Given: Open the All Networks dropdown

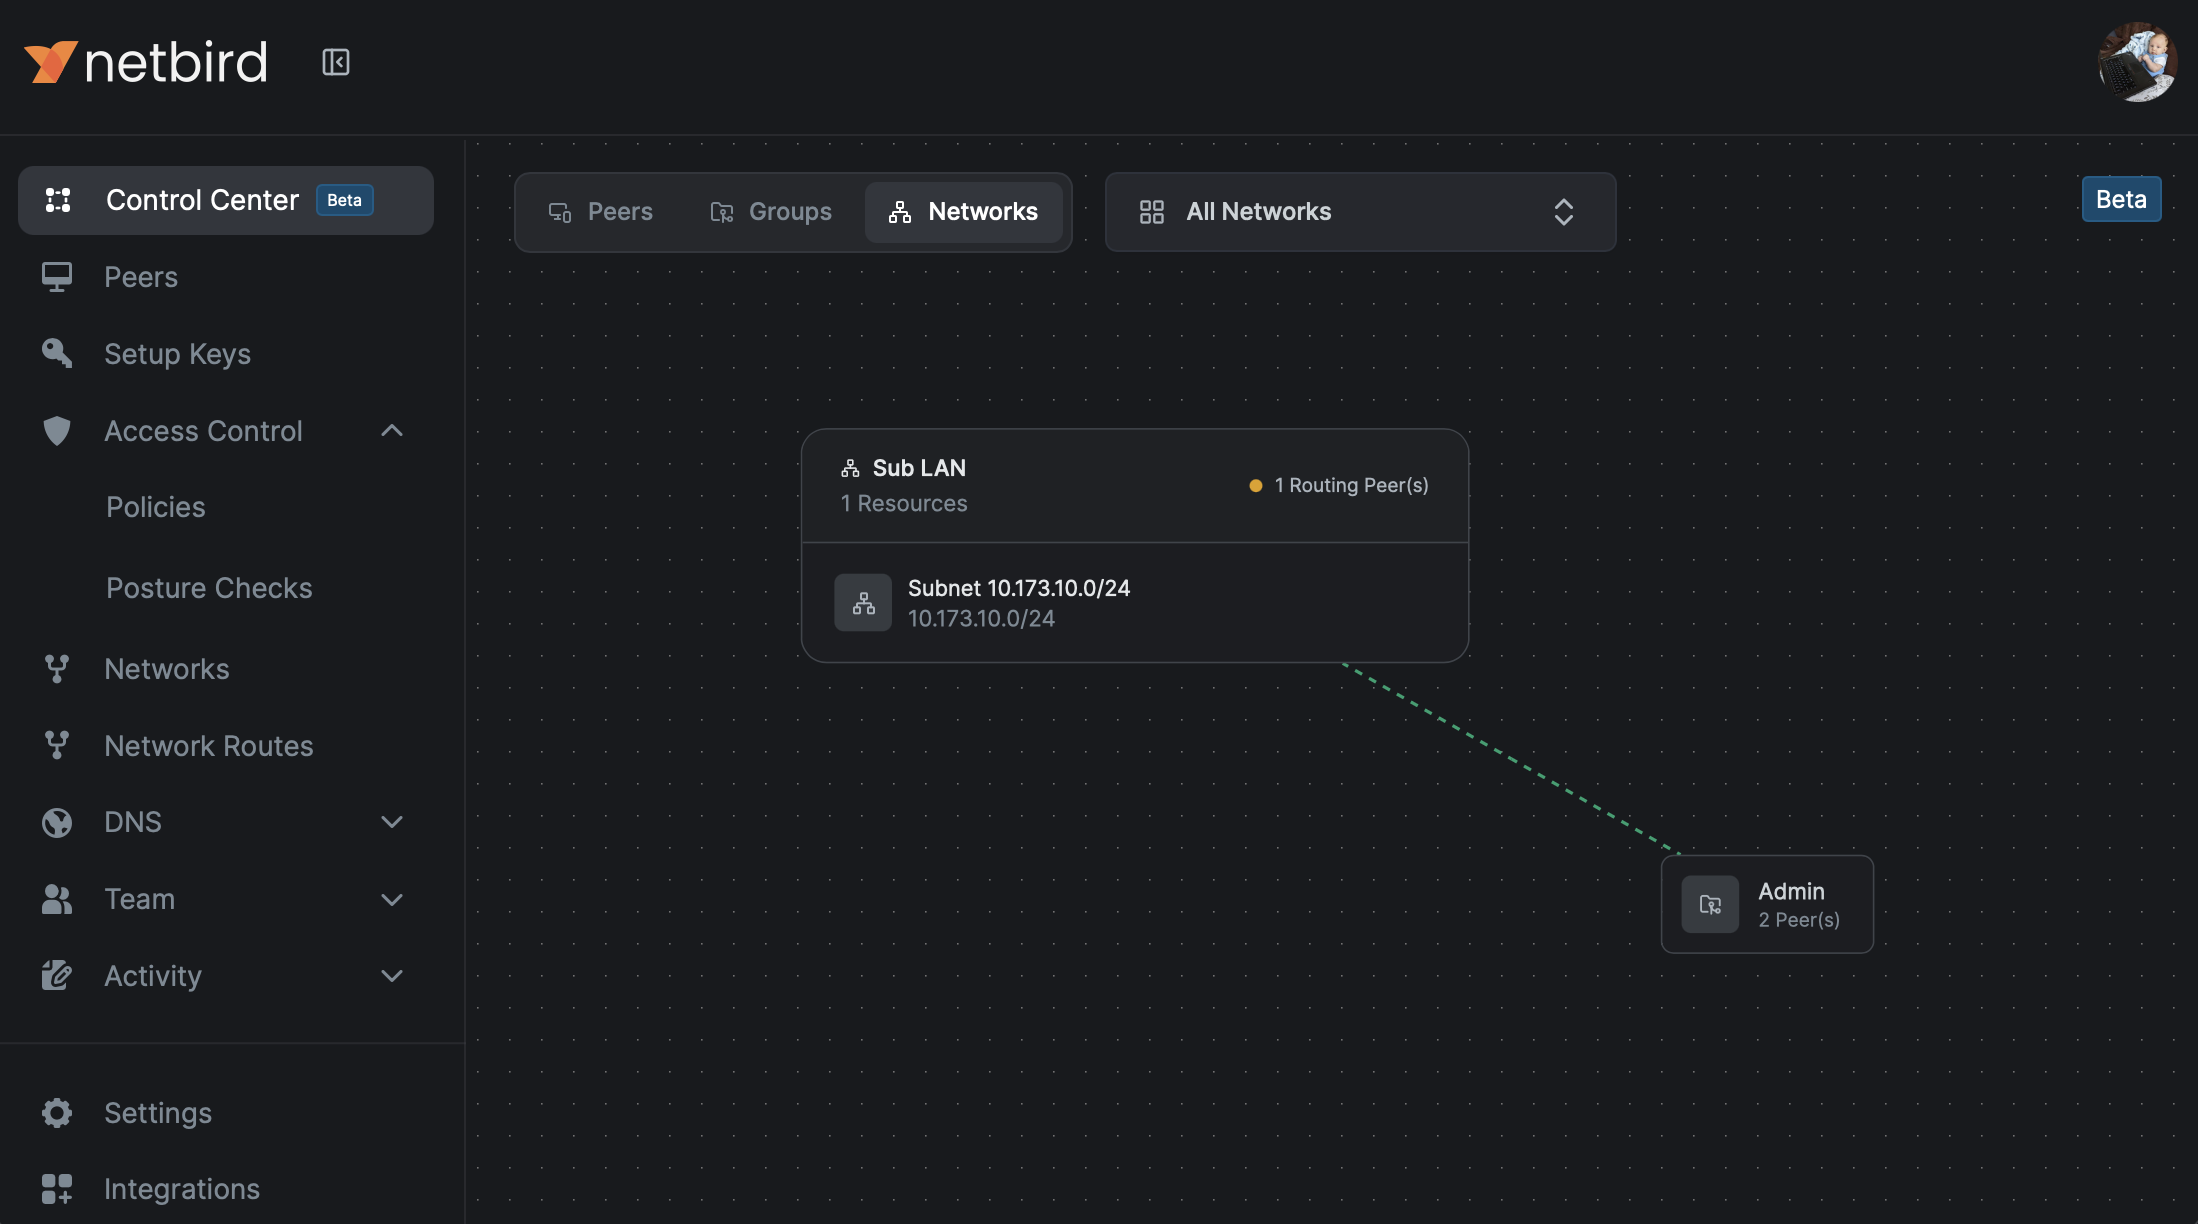Looking at the screenshot, I should click(1360, 211).
